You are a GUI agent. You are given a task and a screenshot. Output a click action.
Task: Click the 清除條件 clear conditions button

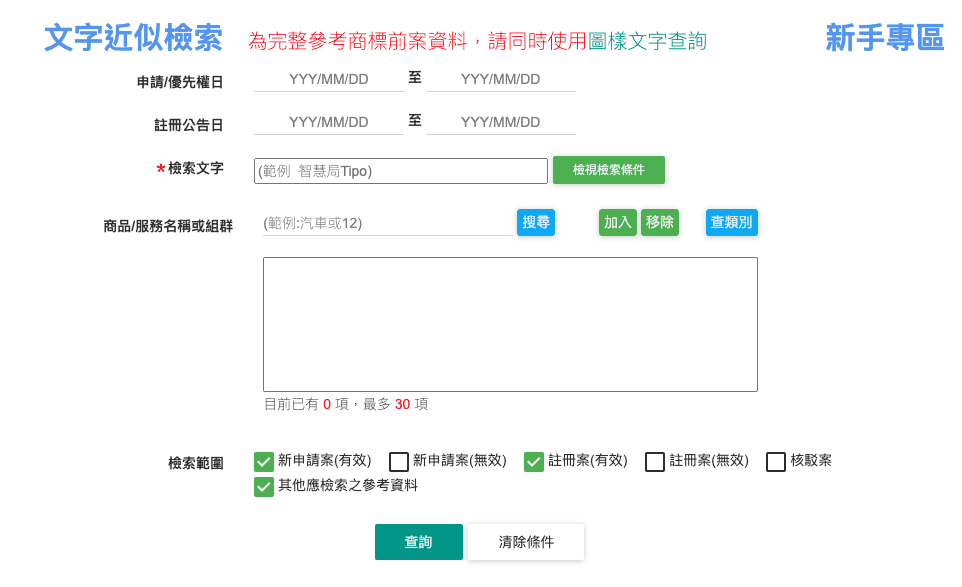(525, 542)
